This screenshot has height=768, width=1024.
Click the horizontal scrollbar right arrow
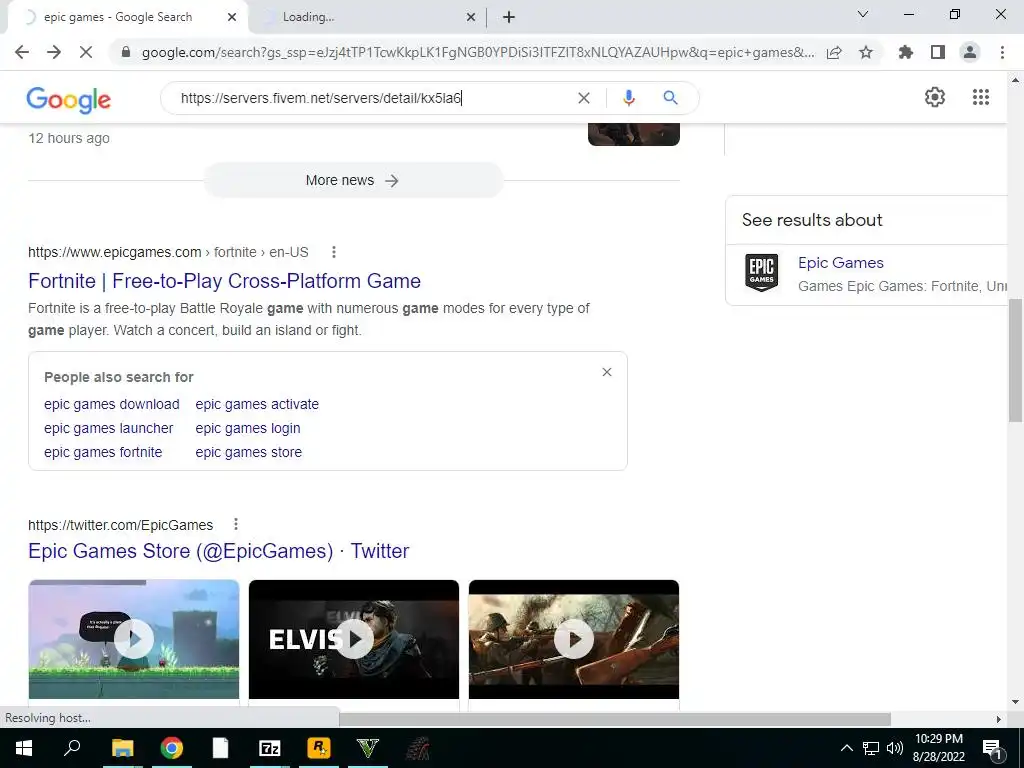(x=999, y=719)
